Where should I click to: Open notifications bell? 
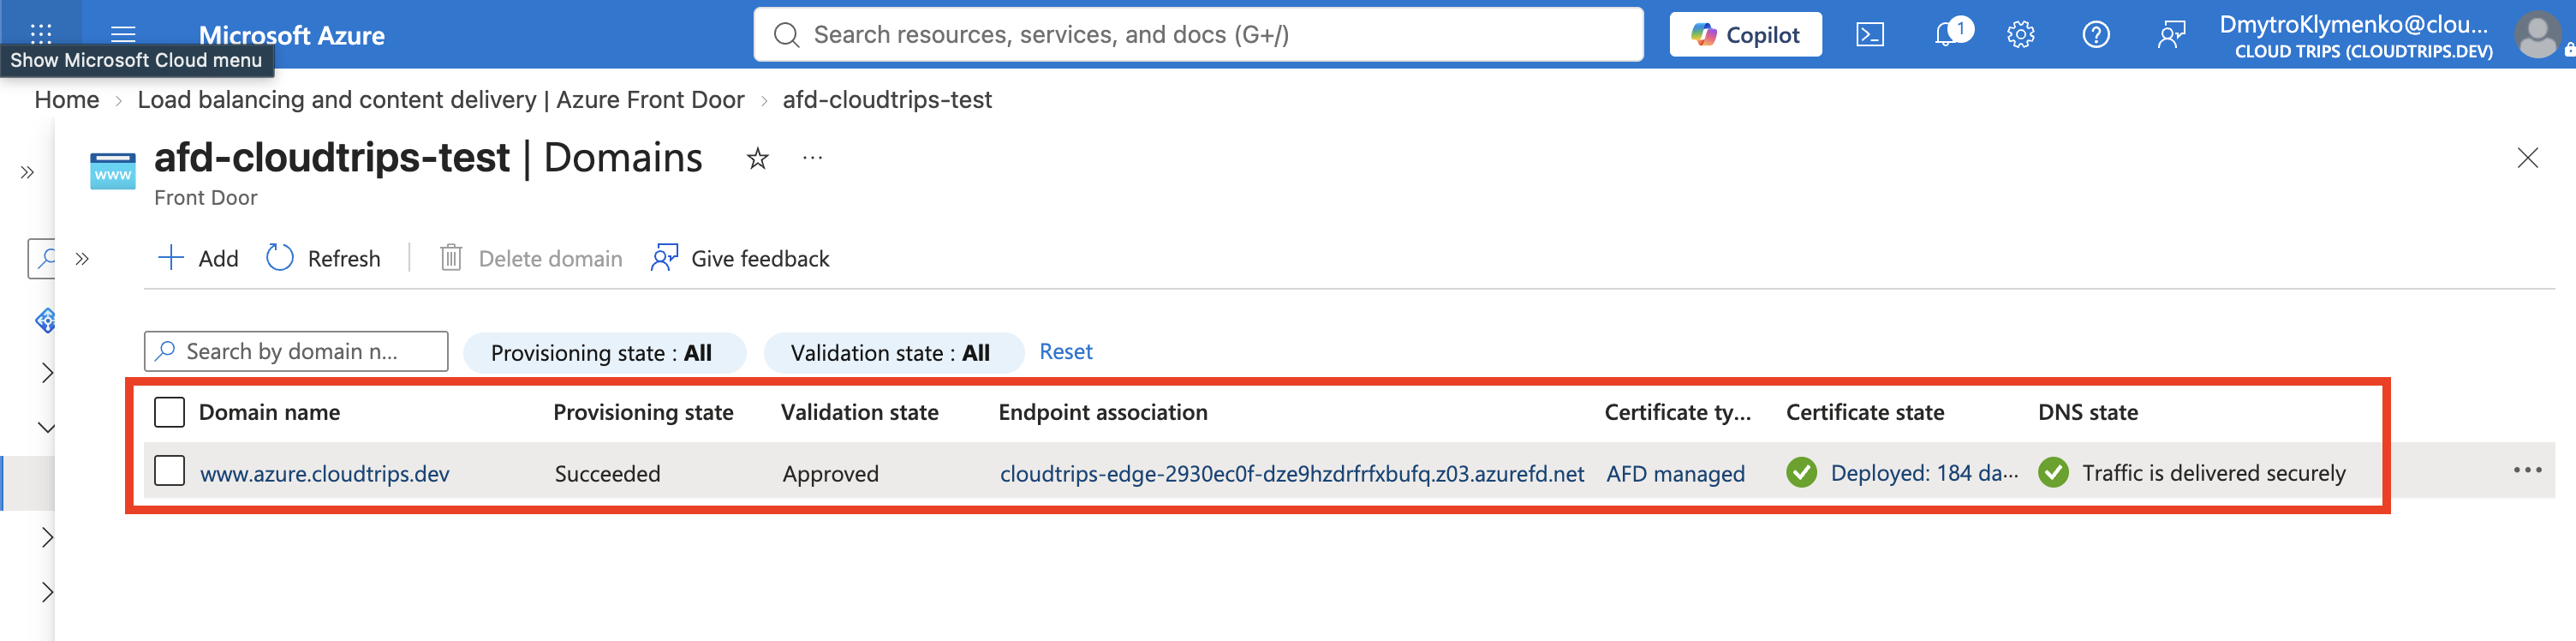[x=1947, y=34]
